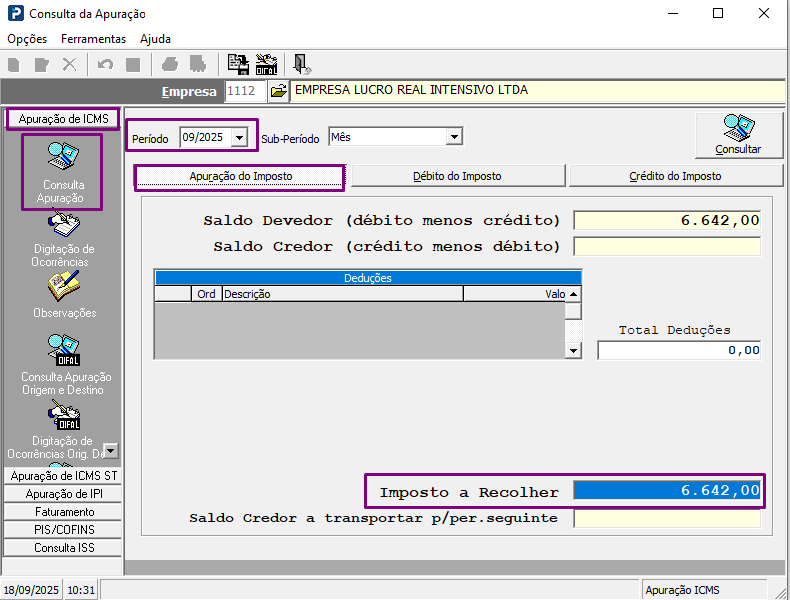Image resolution: width=790 pixels, height=600 pixels.
Task: Open the Opções menu
Action: pos(27,39)
